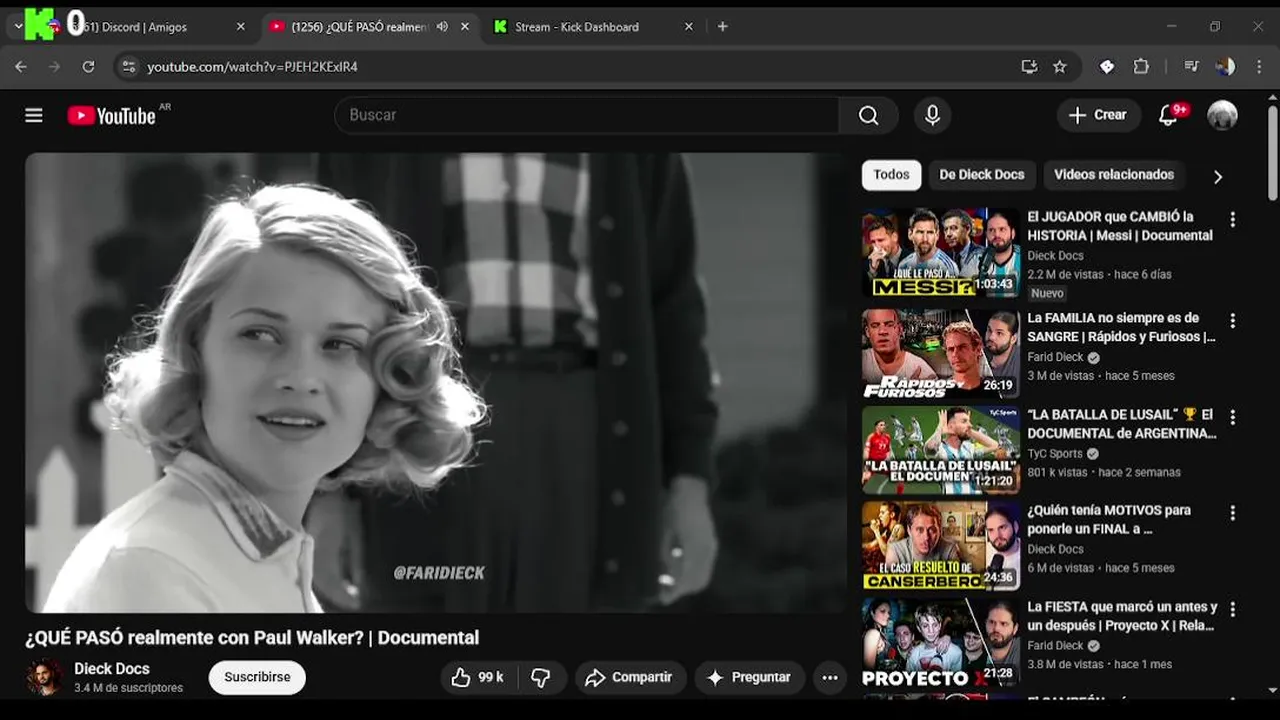
Task: Open the browser profile avatar
Action: point(1225,67)
